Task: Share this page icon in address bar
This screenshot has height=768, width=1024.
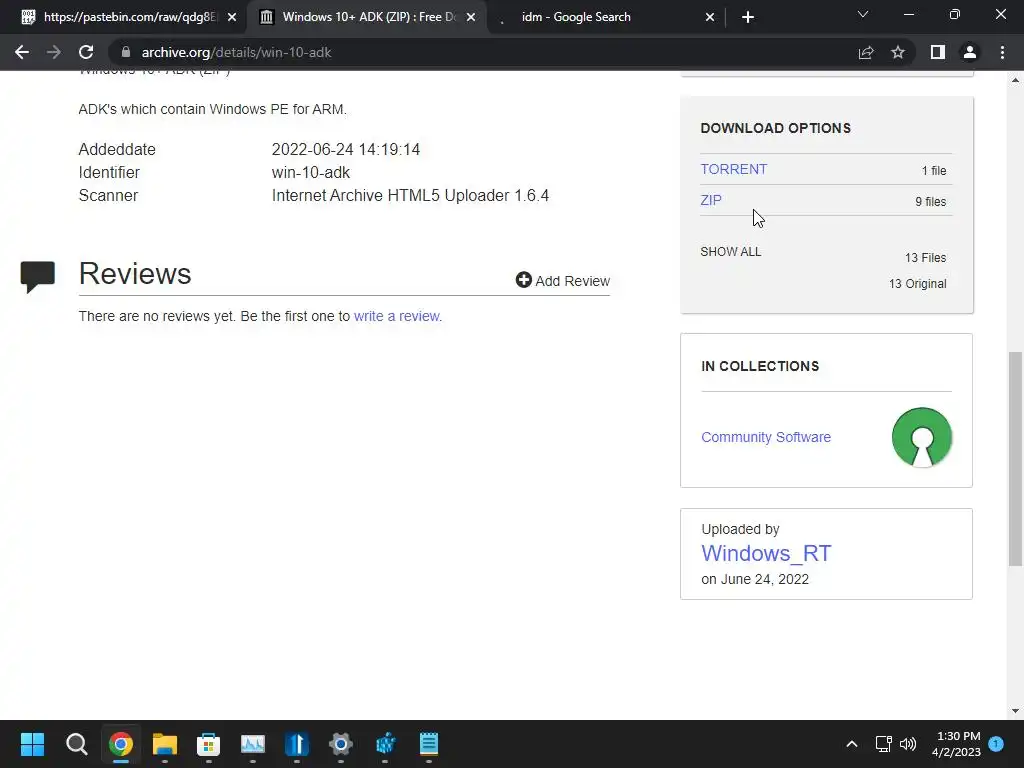Action: 866,52
